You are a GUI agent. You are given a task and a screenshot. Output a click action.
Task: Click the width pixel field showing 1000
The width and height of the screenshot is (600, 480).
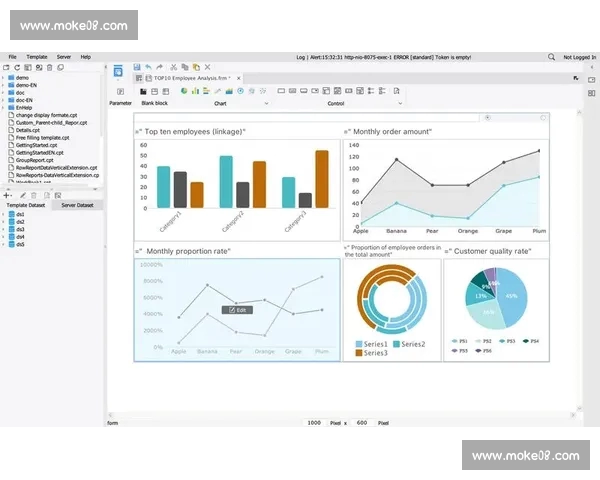tap(314, 423)
